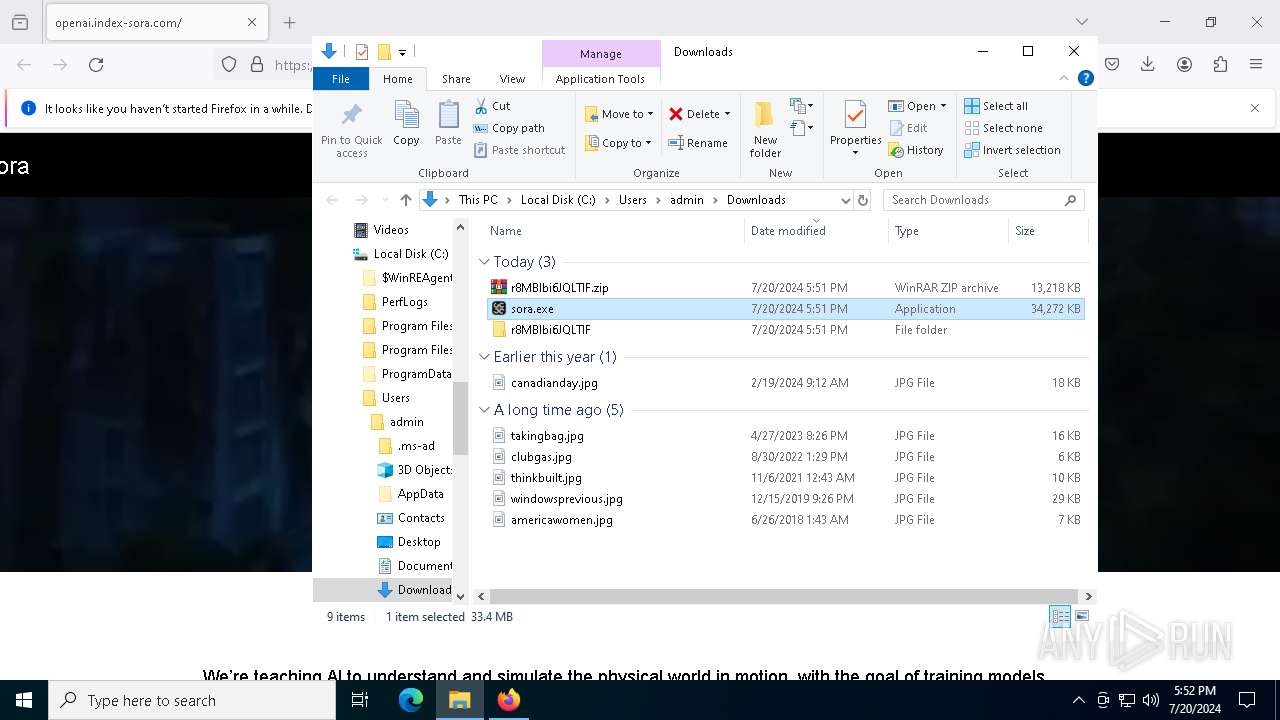Sort files by Size column
This screenshot has height=720, width=1280.
click(x=1046, y=231)
